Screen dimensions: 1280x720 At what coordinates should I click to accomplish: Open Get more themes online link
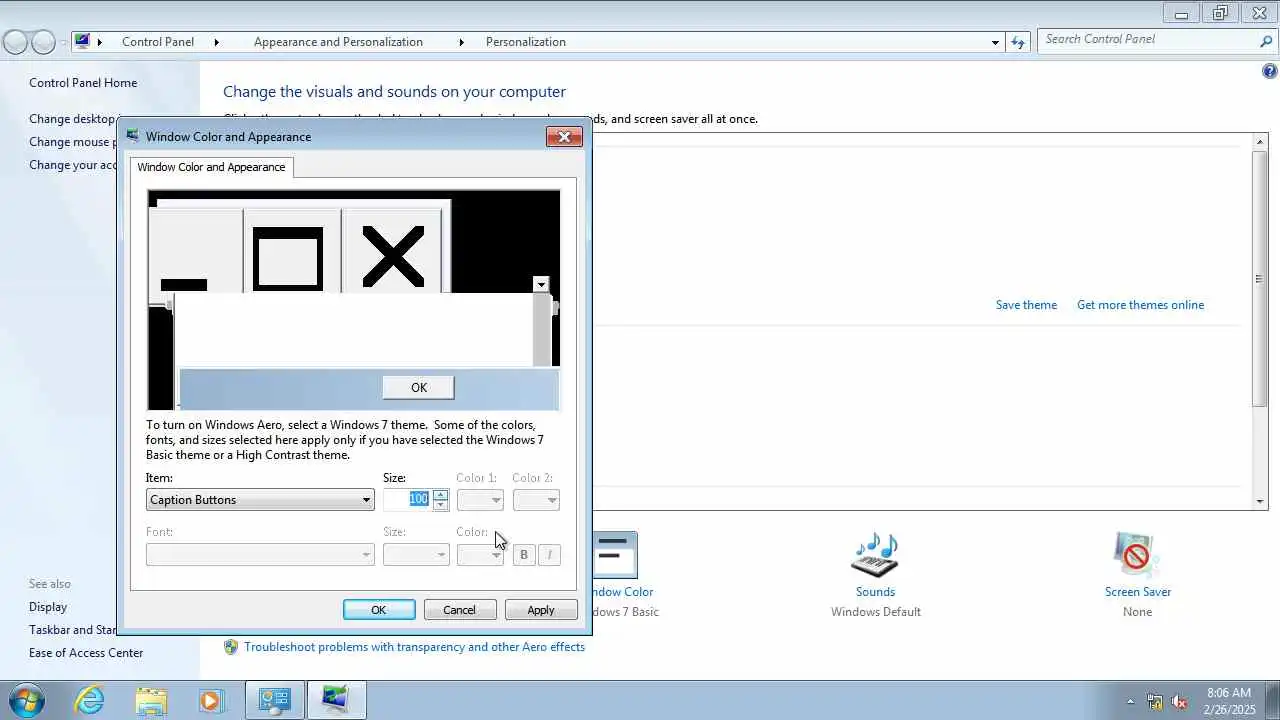click(x=1140, y=305)
